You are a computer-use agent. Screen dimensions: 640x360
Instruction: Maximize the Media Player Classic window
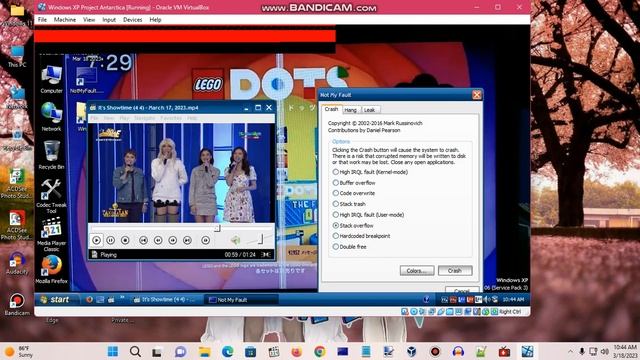click(x=258, y=108)
